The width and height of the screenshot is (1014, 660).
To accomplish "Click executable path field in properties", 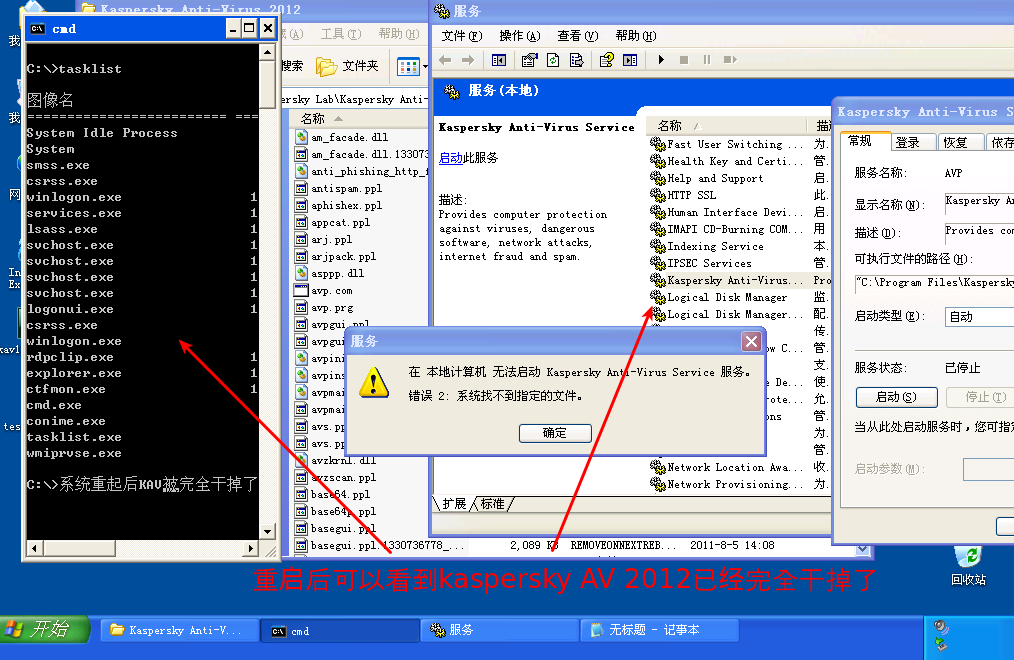I will pyautogui.click(x=934, y=282).
